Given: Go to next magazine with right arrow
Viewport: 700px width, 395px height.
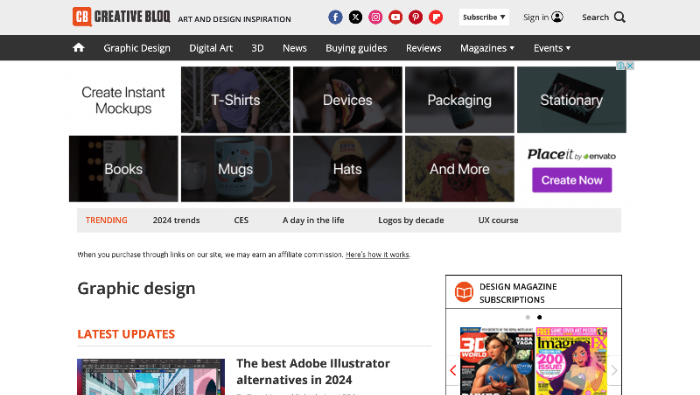Looking at the screenshot, I should 614,370.
